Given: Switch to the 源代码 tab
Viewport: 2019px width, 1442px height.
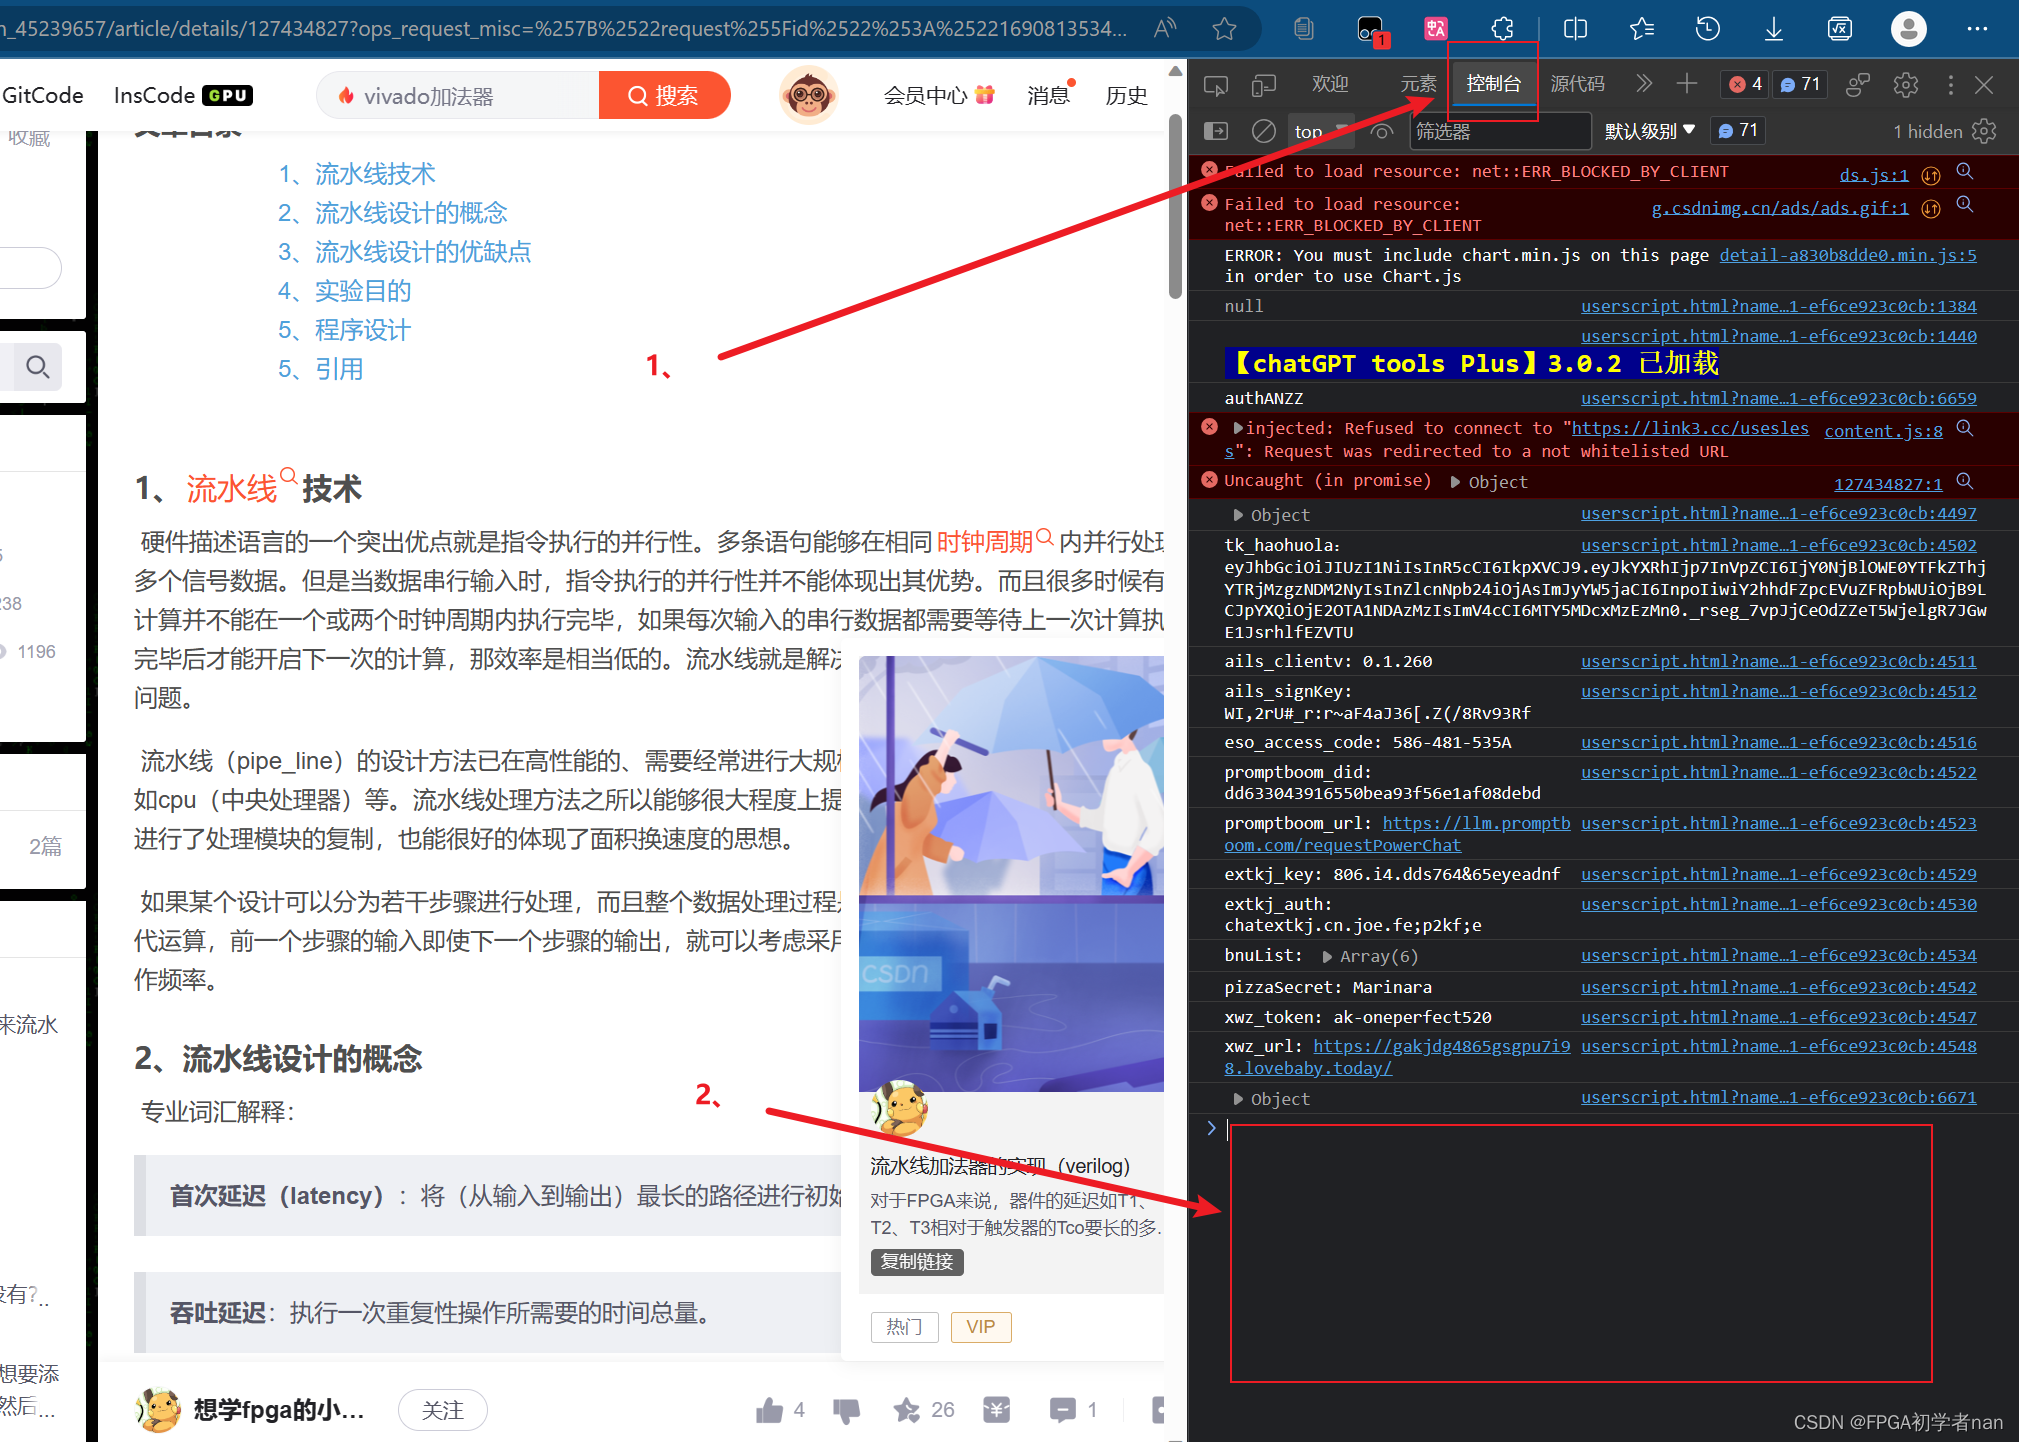Looking at the screenshot, I should pyautogui.click(x=1577, y=84).
